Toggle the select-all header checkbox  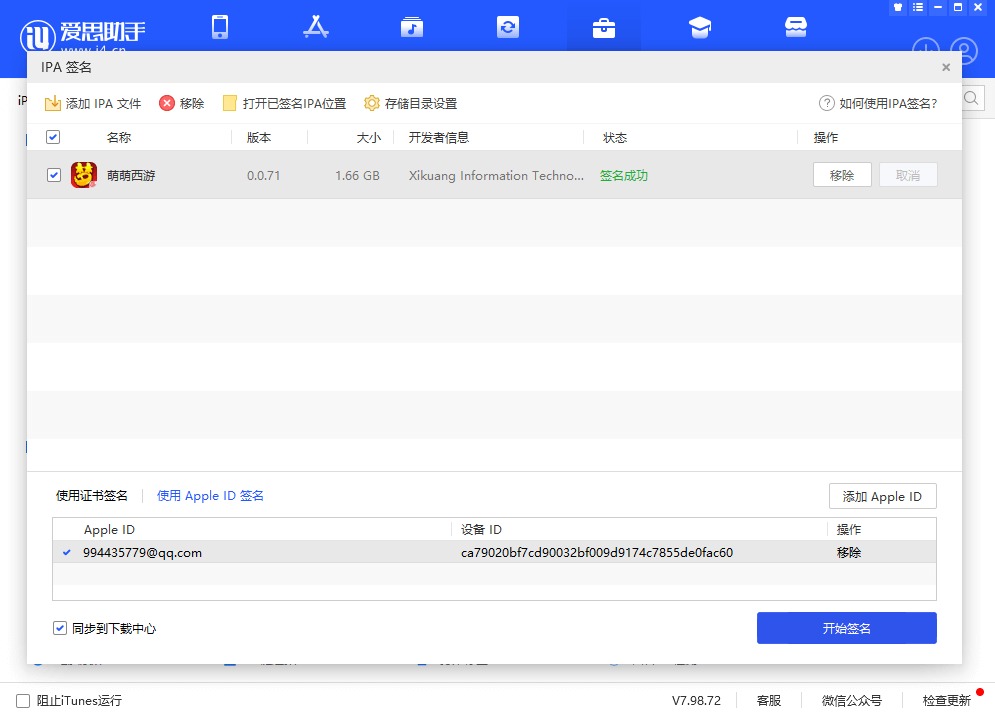click(53, 137)
